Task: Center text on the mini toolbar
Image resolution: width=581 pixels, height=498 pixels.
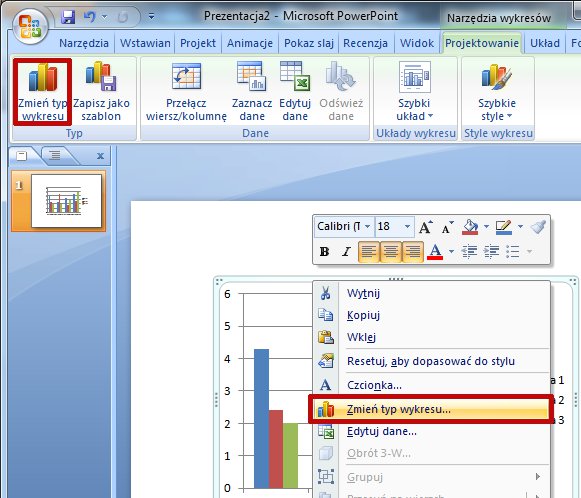Action: pyautogui.click(x=391, y=252)
